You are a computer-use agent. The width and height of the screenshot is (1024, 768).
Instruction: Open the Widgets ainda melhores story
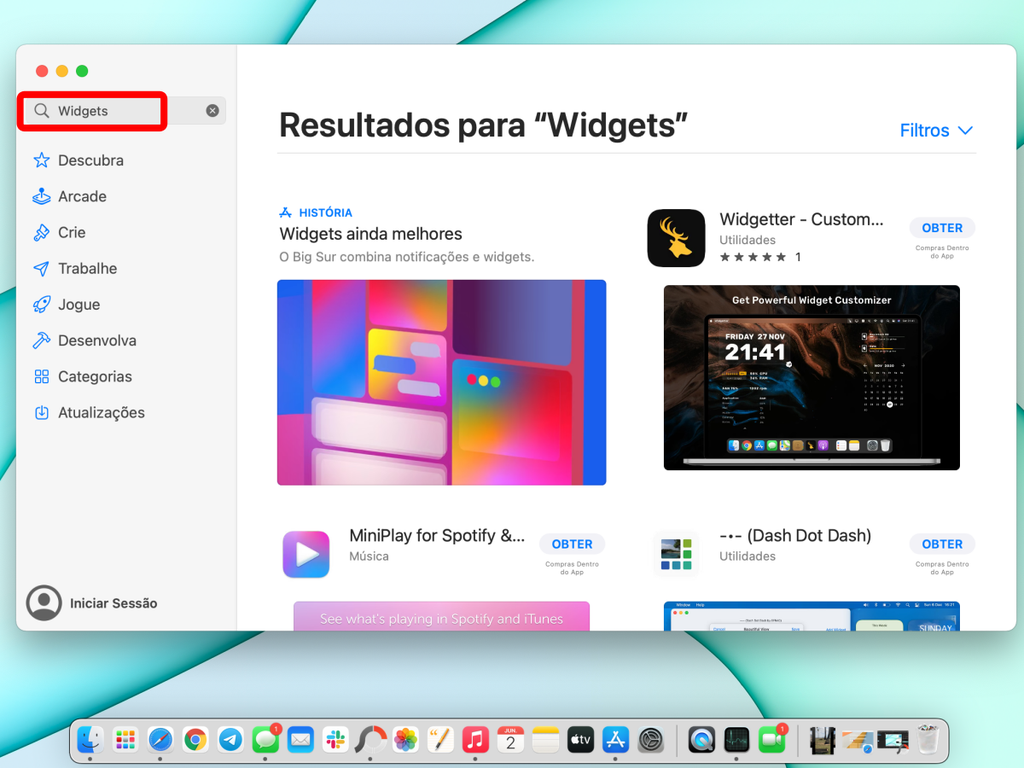tap(370, 234)
